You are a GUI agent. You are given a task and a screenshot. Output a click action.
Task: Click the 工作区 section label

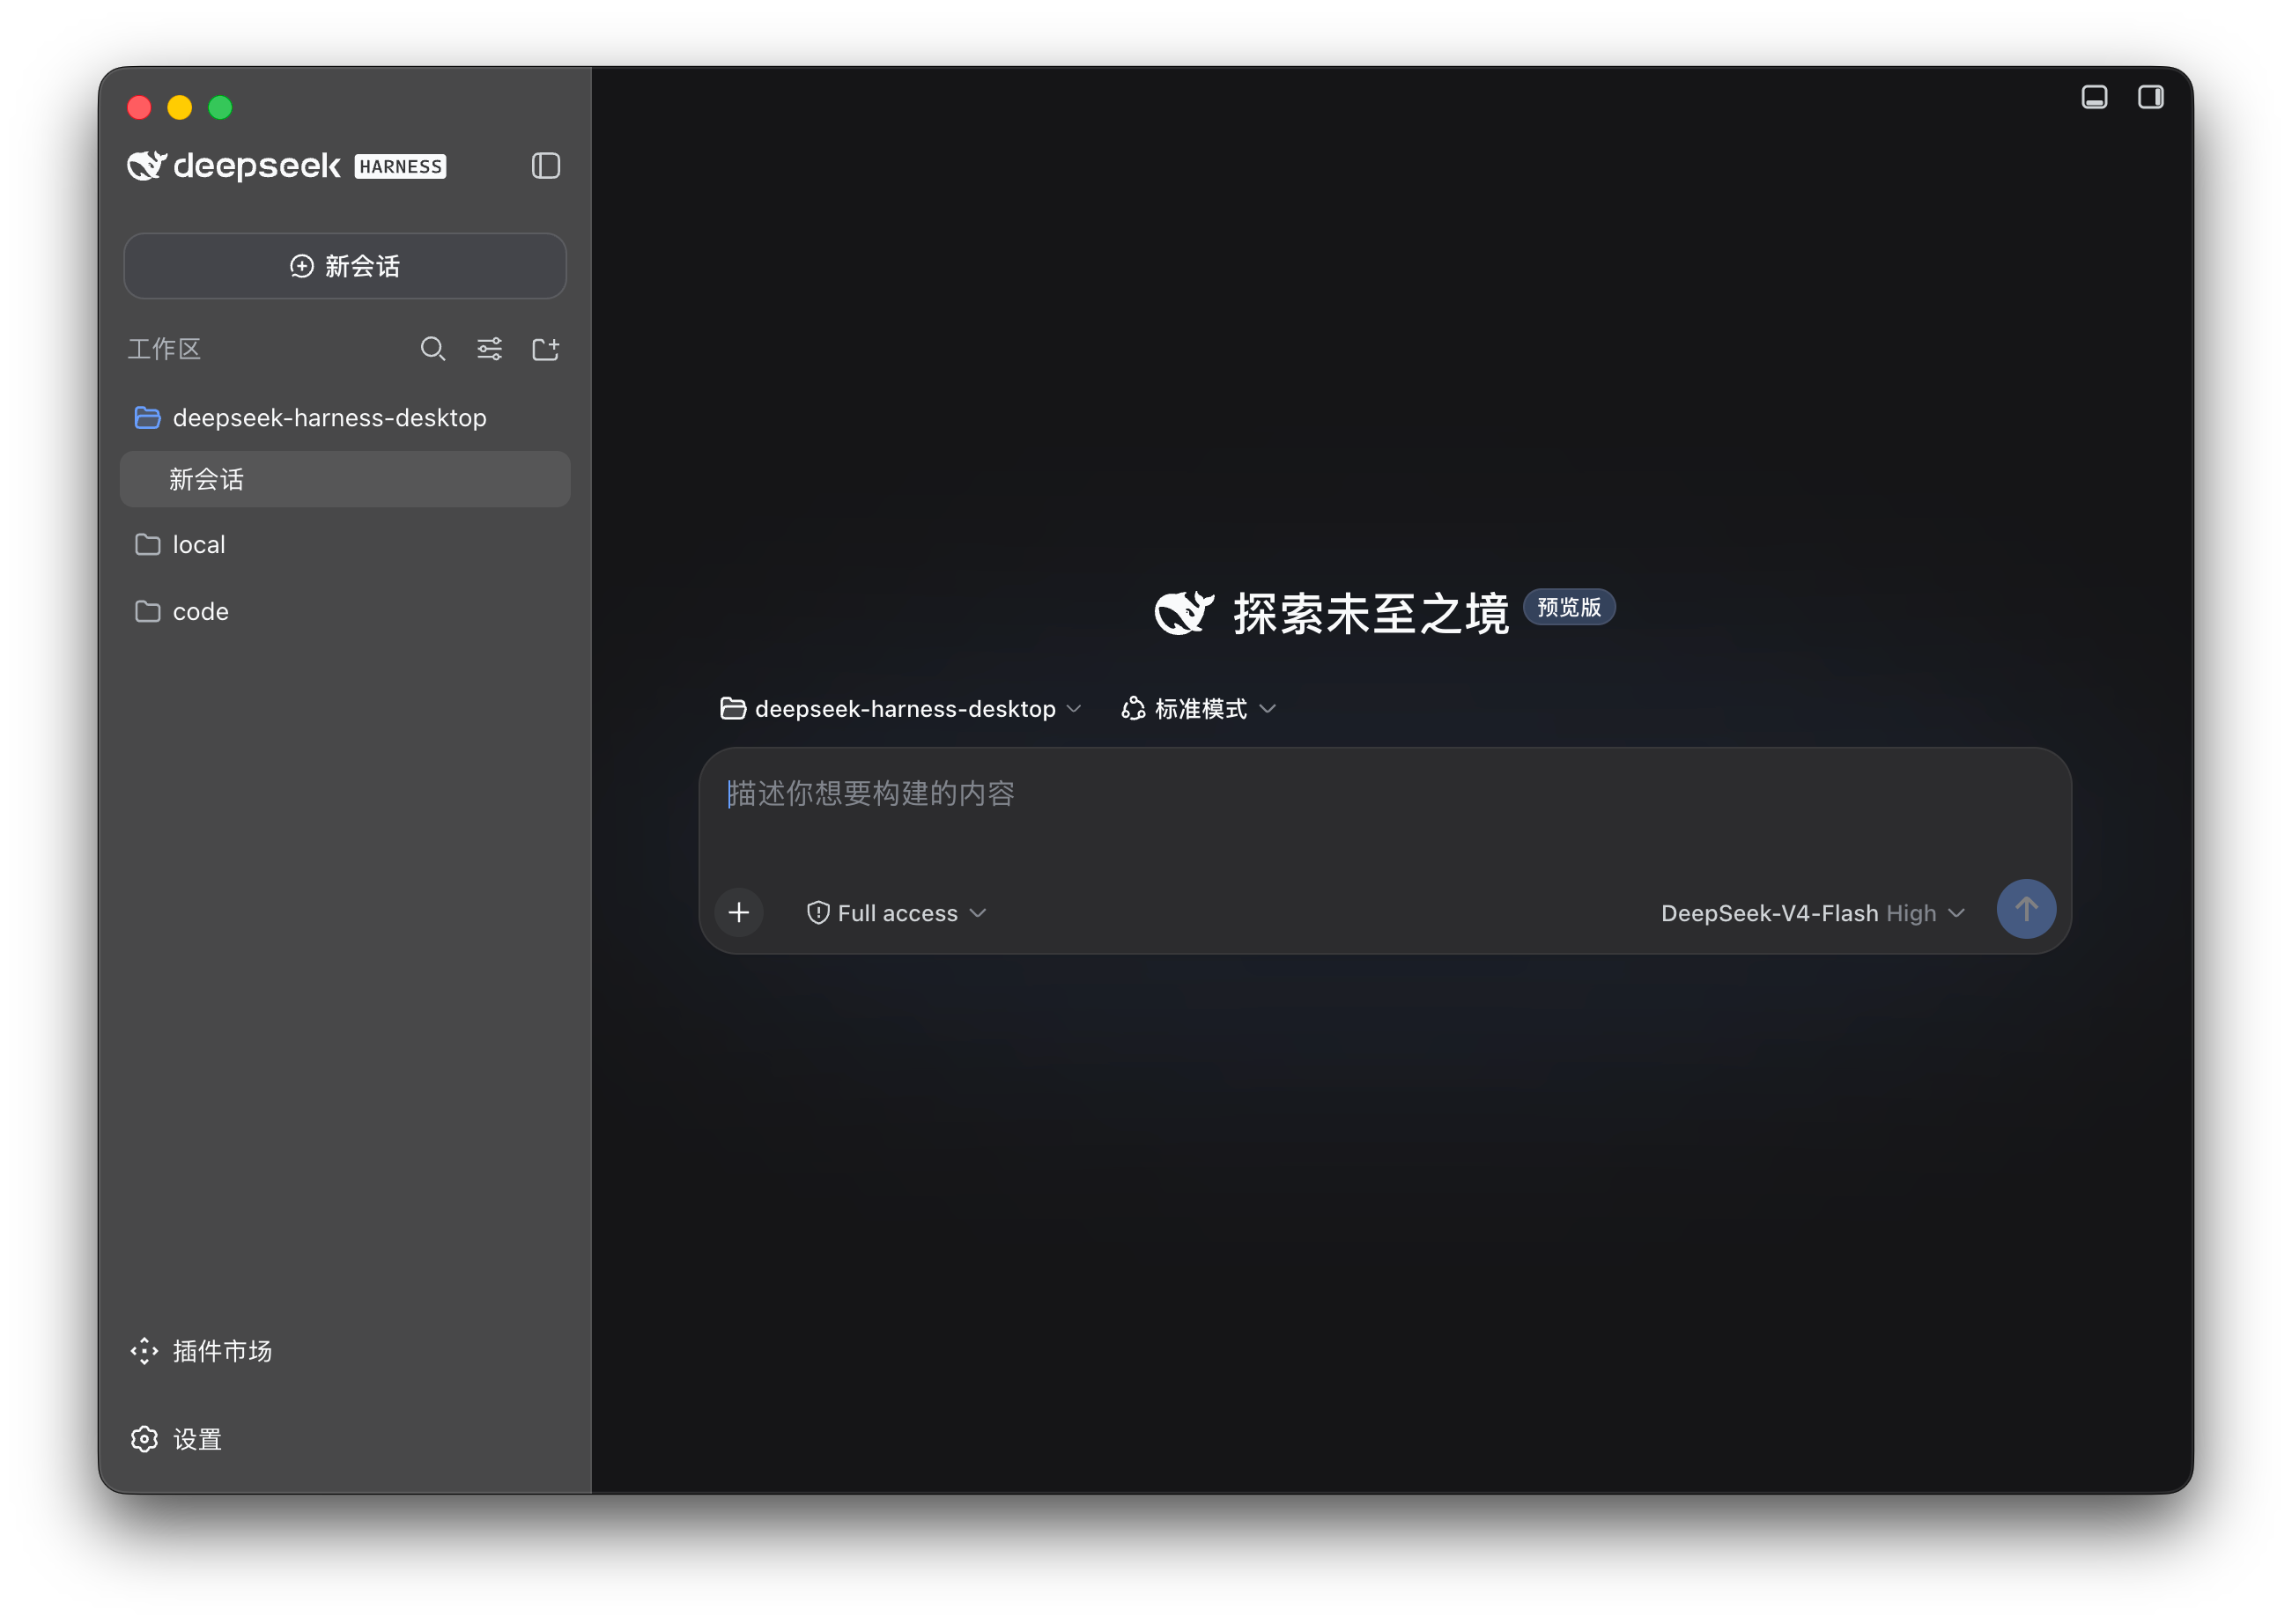pyautogui.click(x=164, y=349)
